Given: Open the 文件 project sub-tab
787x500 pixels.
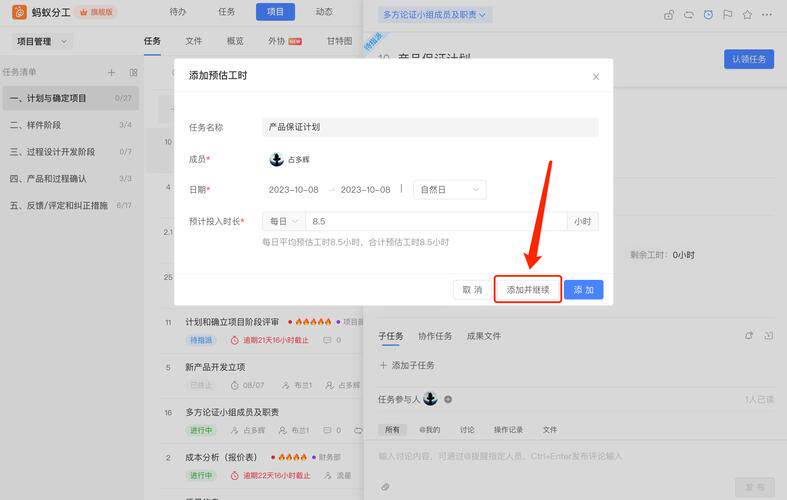Looking at the screenshot, I should tap(193, 41).
